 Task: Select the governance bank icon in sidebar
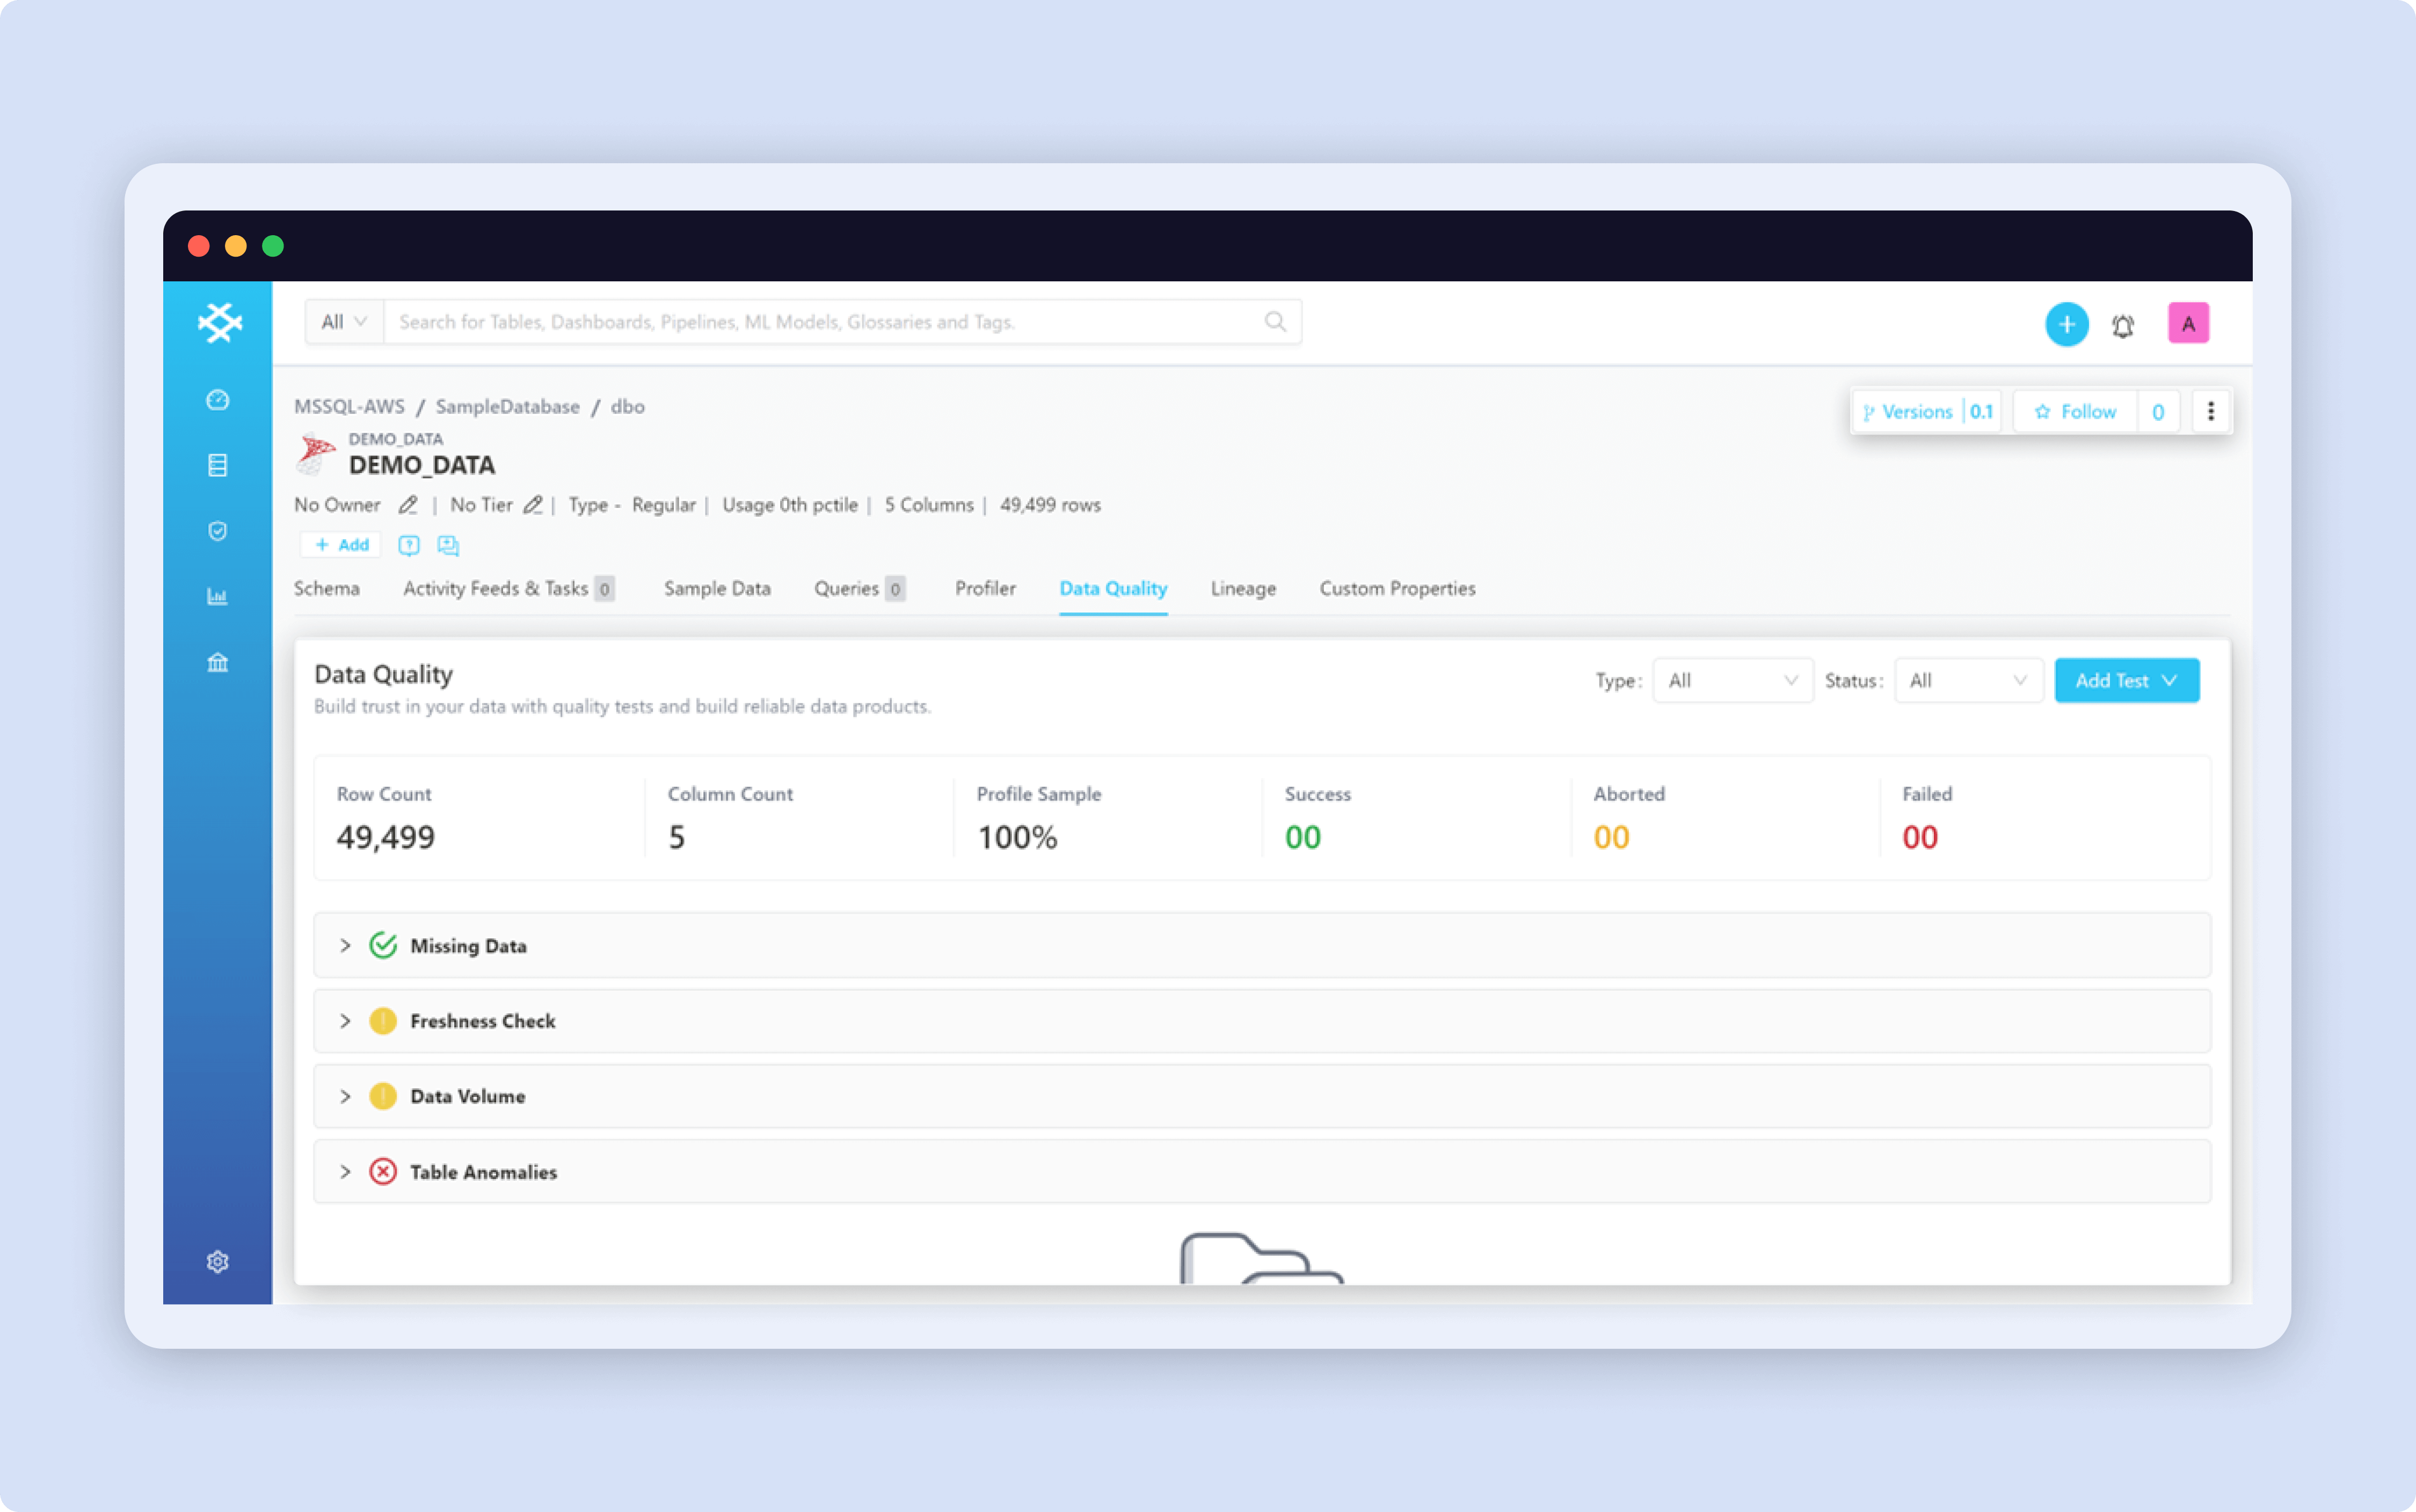(218, 662)
